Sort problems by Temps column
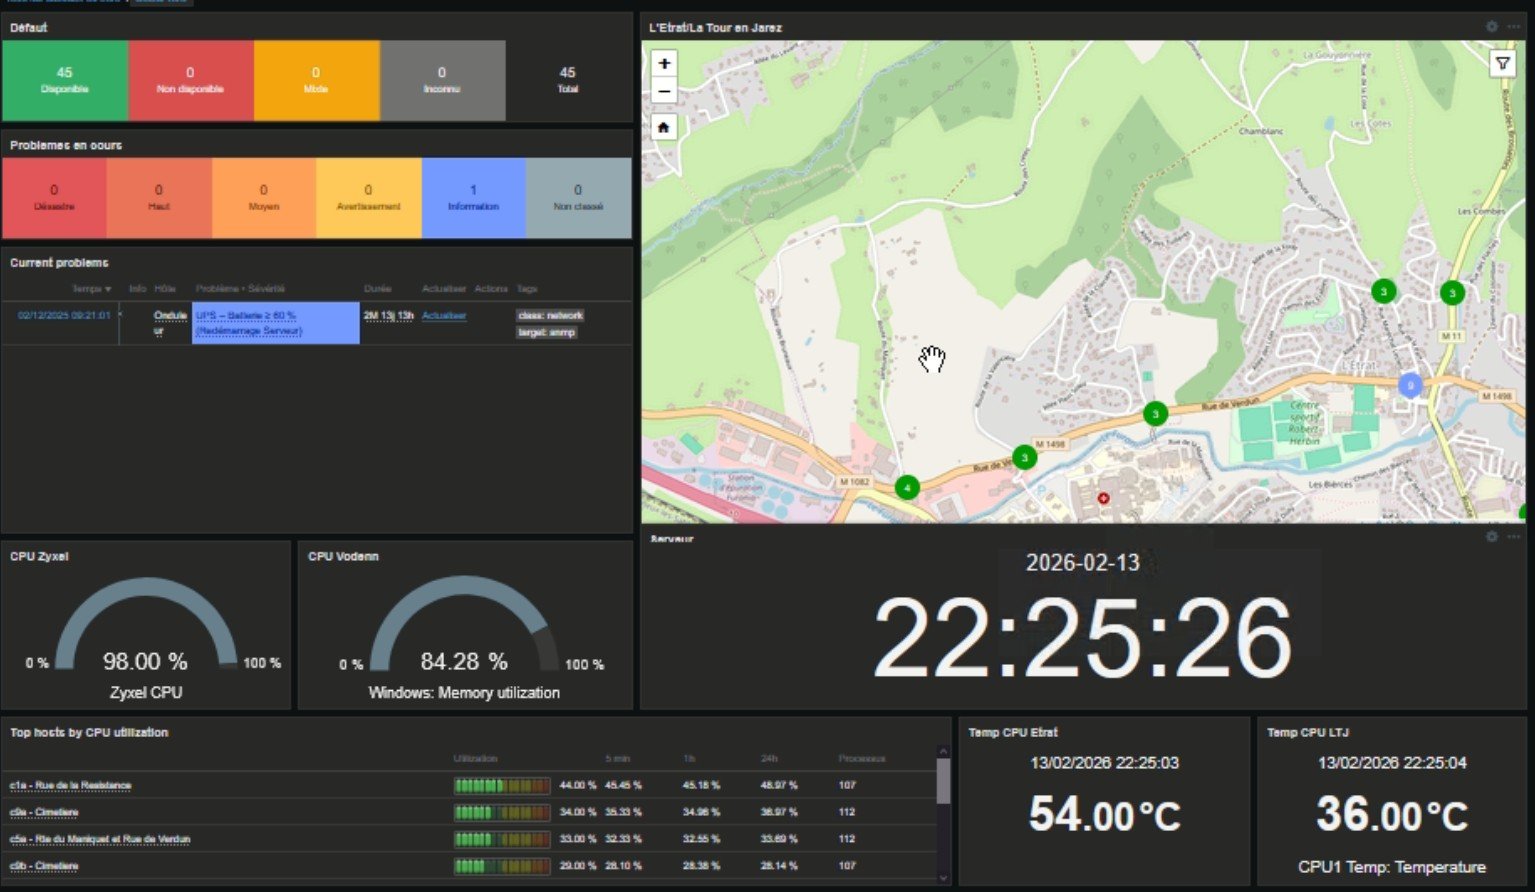The height and width of the screenshot is (892, 1535). pos(91,289)
